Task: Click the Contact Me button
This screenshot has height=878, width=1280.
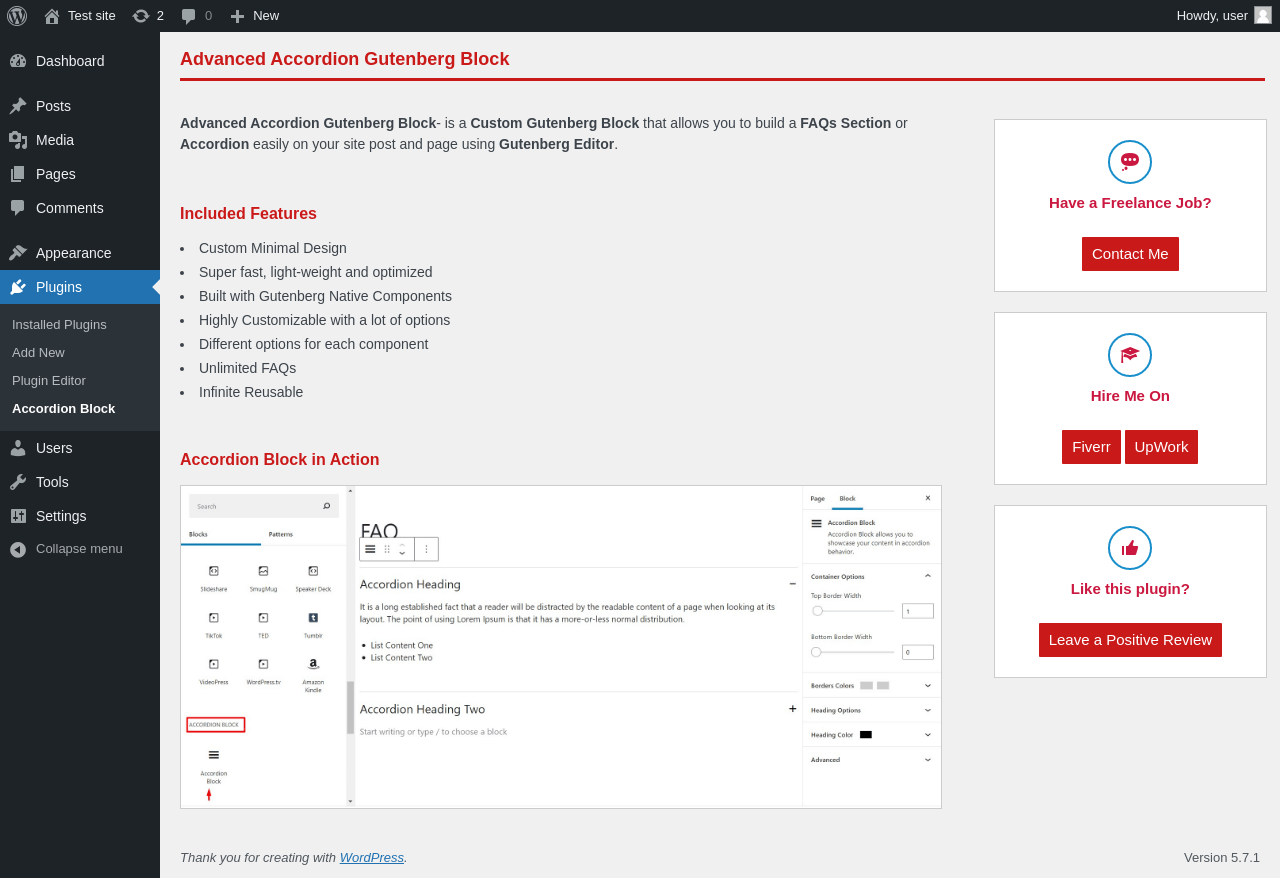Action: coord(1130,254)
